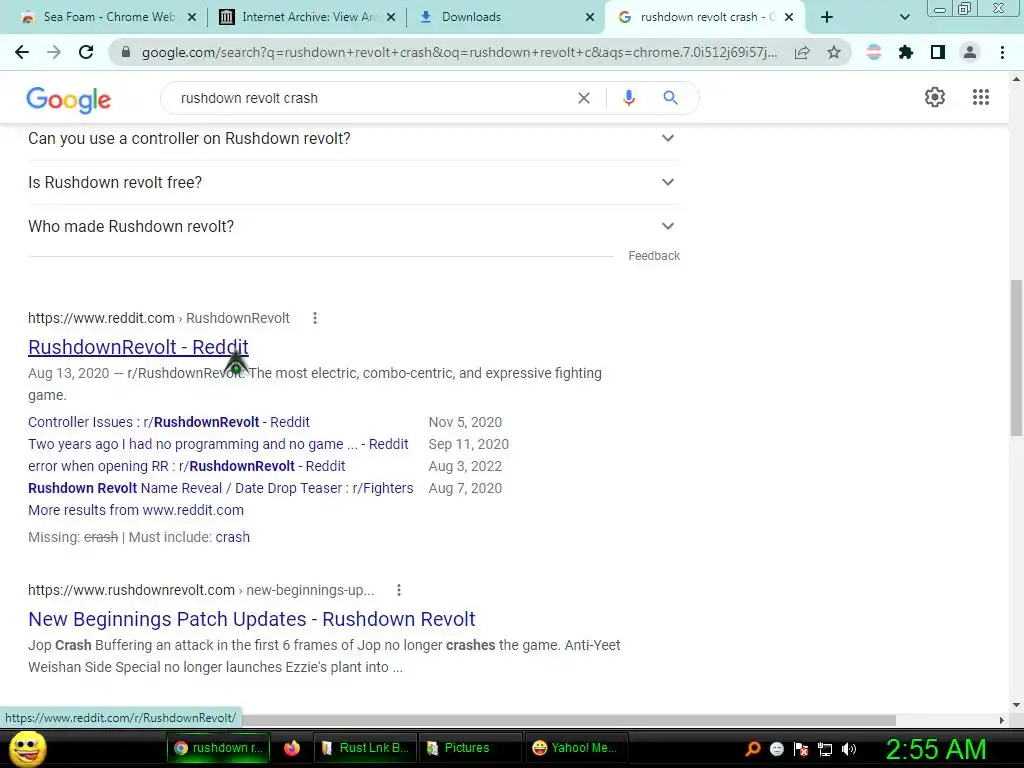Open the Google apps grid
Viewport: 1024px width, 768px height.
click(x=981, y=97)
